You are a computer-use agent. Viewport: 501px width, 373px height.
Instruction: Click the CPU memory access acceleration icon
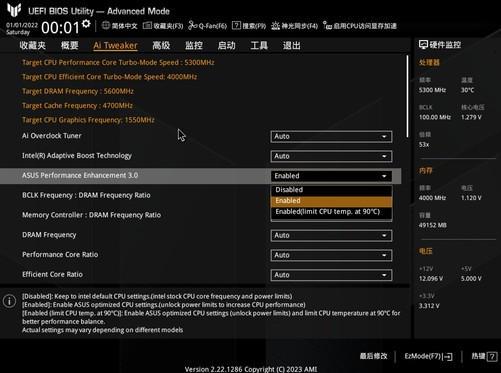tap(327, 26)
